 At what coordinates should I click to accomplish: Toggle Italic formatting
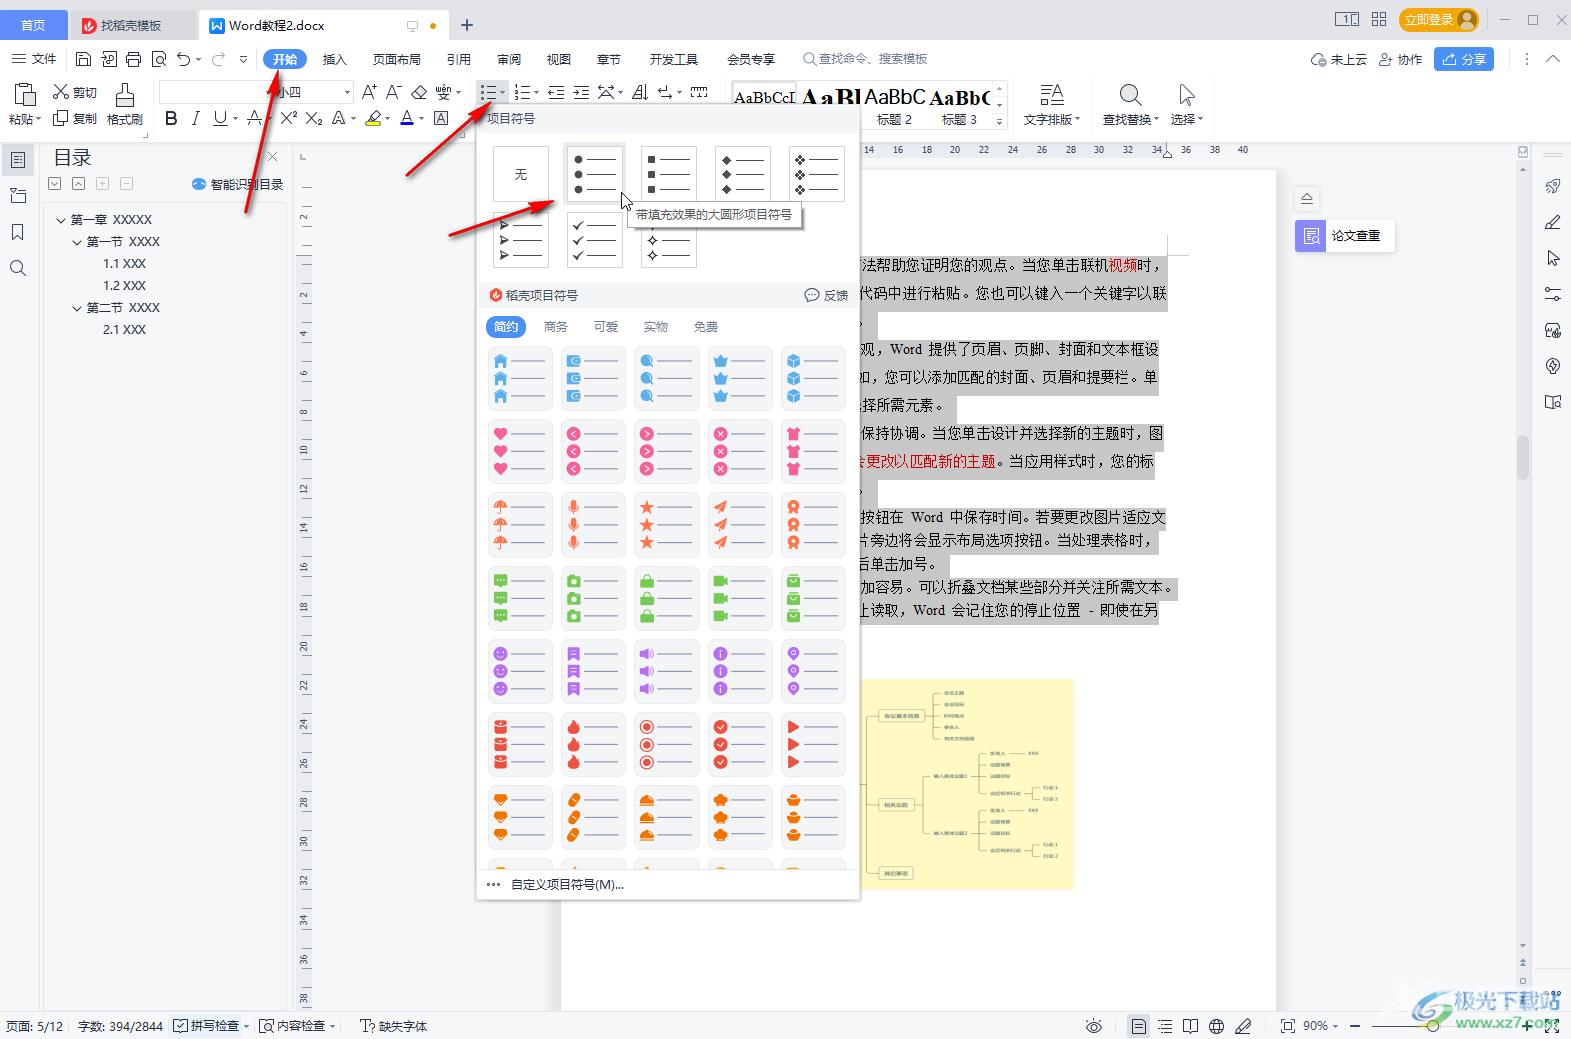[196, 118]
